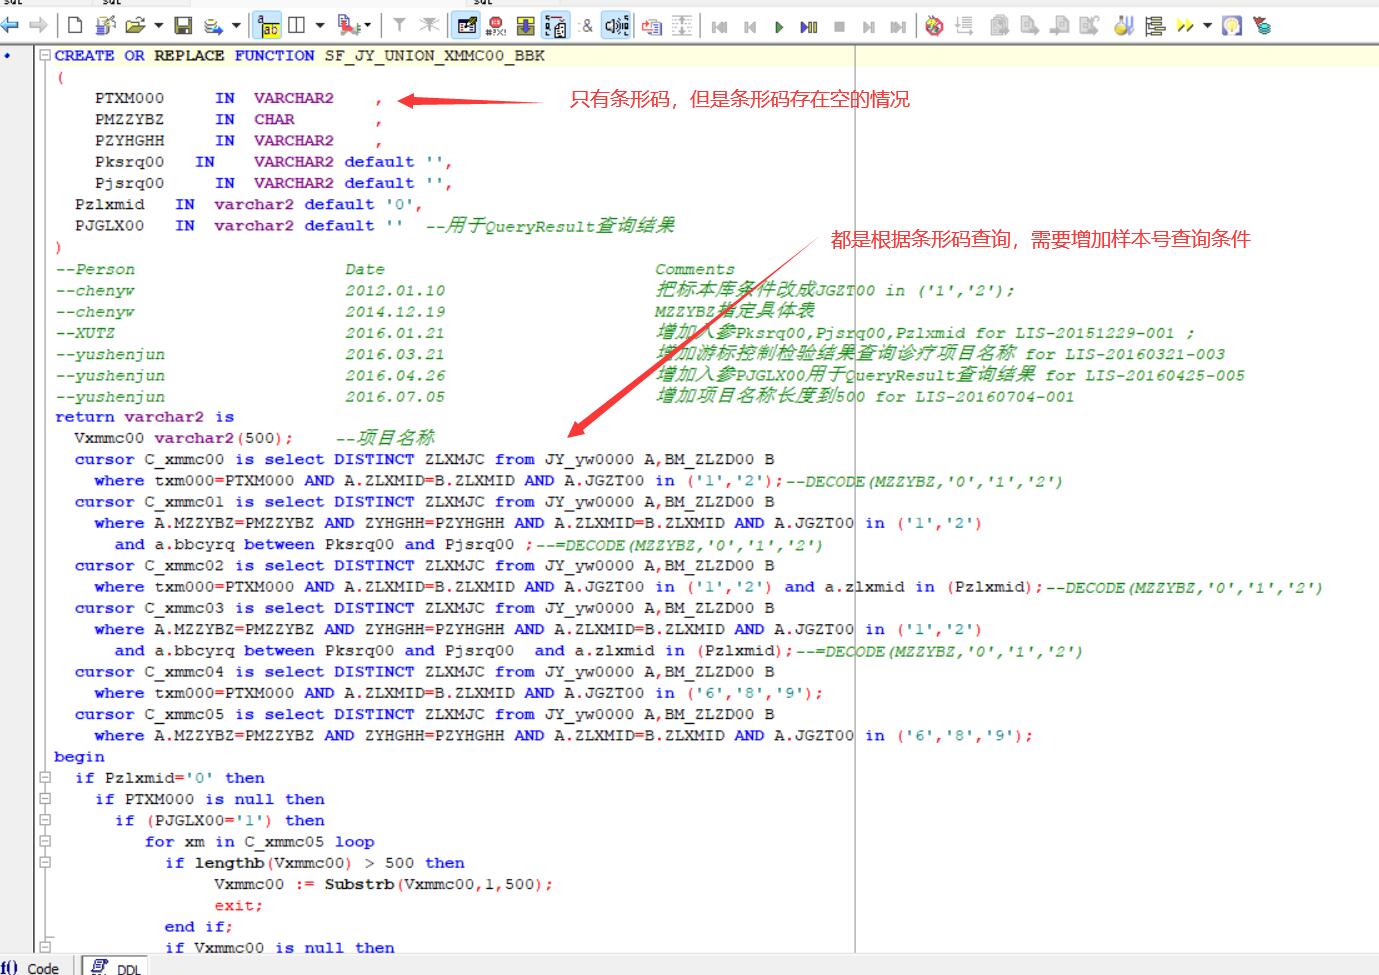Image resolution: width=1379 pixels, height=975 pixels.
Task: Click the yellow flask test icon
Action: pyautogui.click(x=1124, y=26)
